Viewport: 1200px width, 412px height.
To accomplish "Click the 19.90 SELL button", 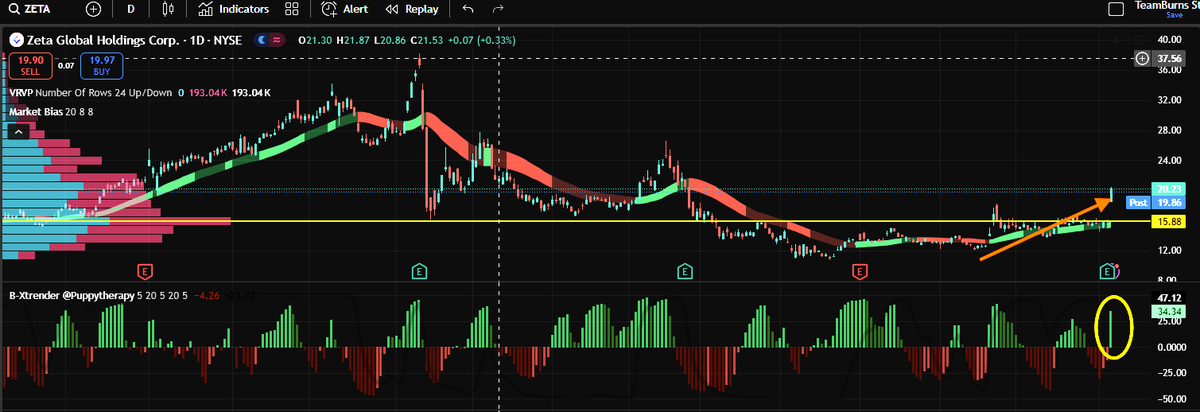I will click(30, 66).
